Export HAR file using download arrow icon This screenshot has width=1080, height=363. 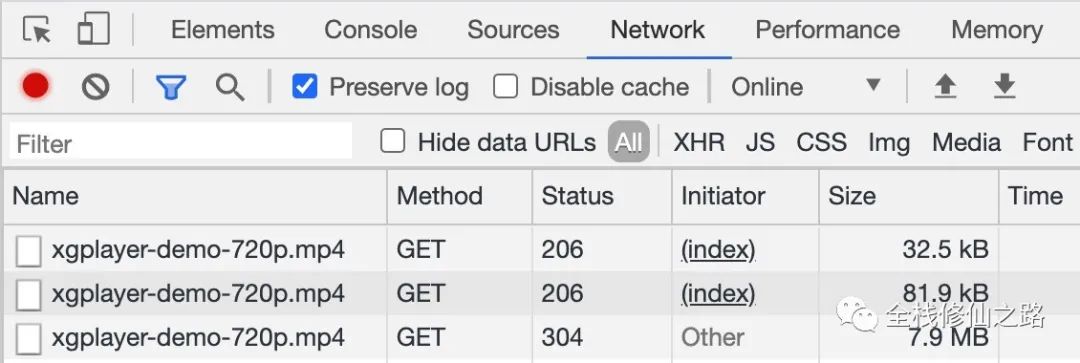[1005, 87]
